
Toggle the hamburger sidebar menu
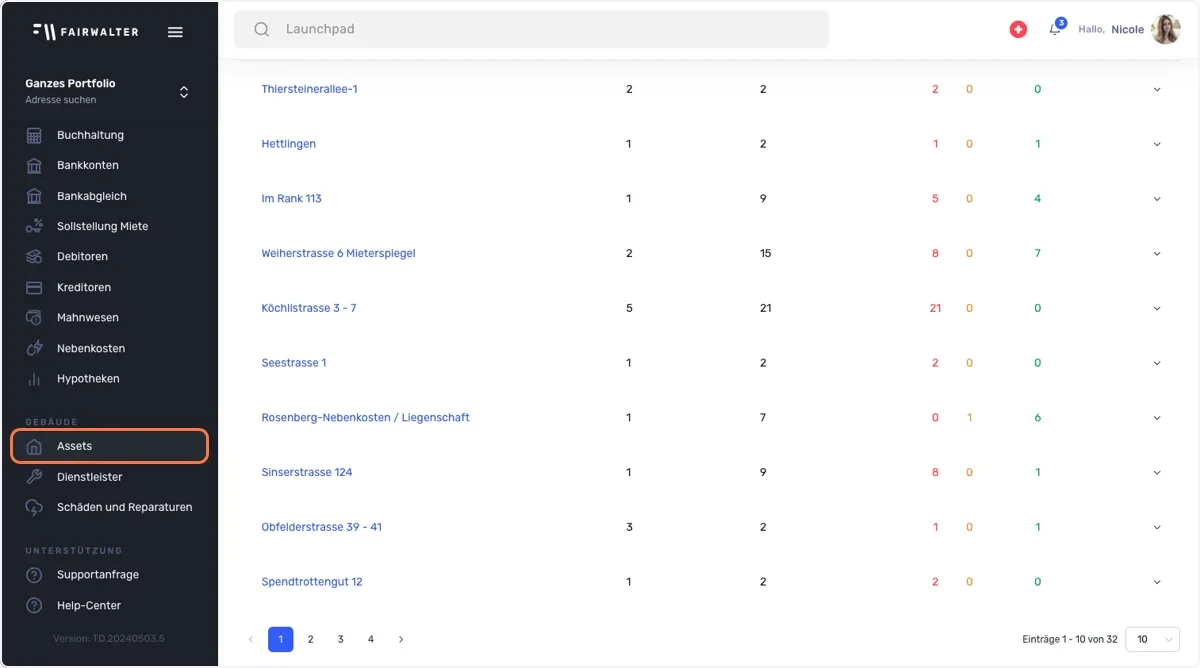click(x=175, y=32)
